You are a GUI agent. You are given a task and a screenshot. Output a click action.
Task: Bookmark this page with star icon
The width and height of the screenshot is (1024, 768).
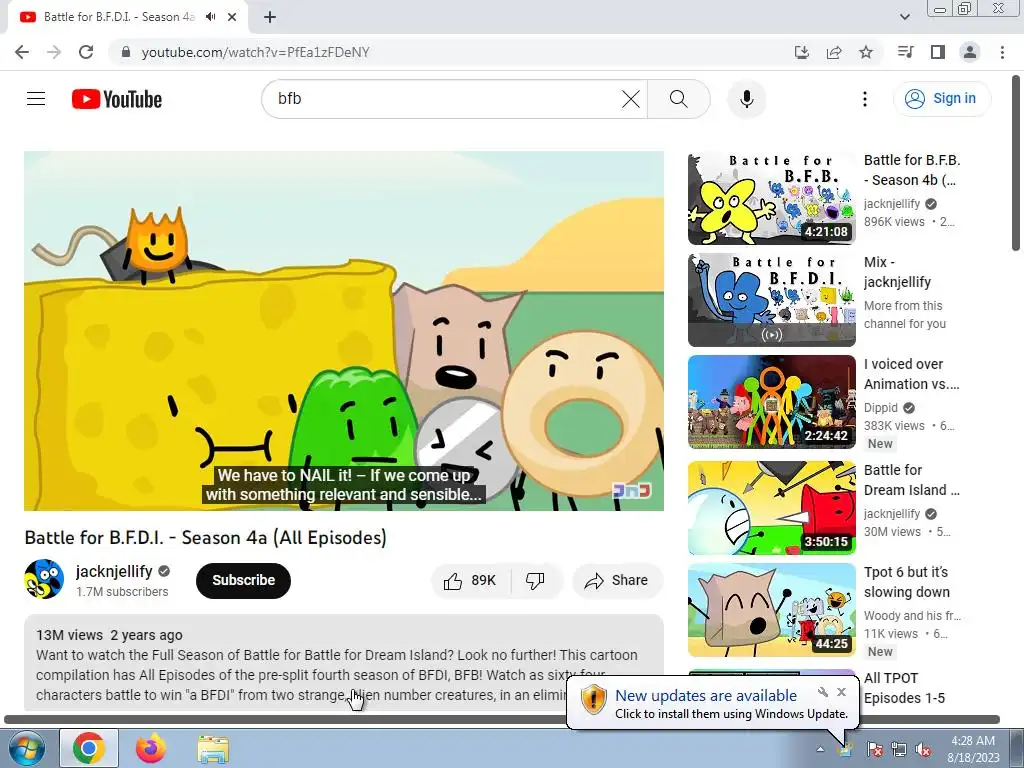click(866, 52)
